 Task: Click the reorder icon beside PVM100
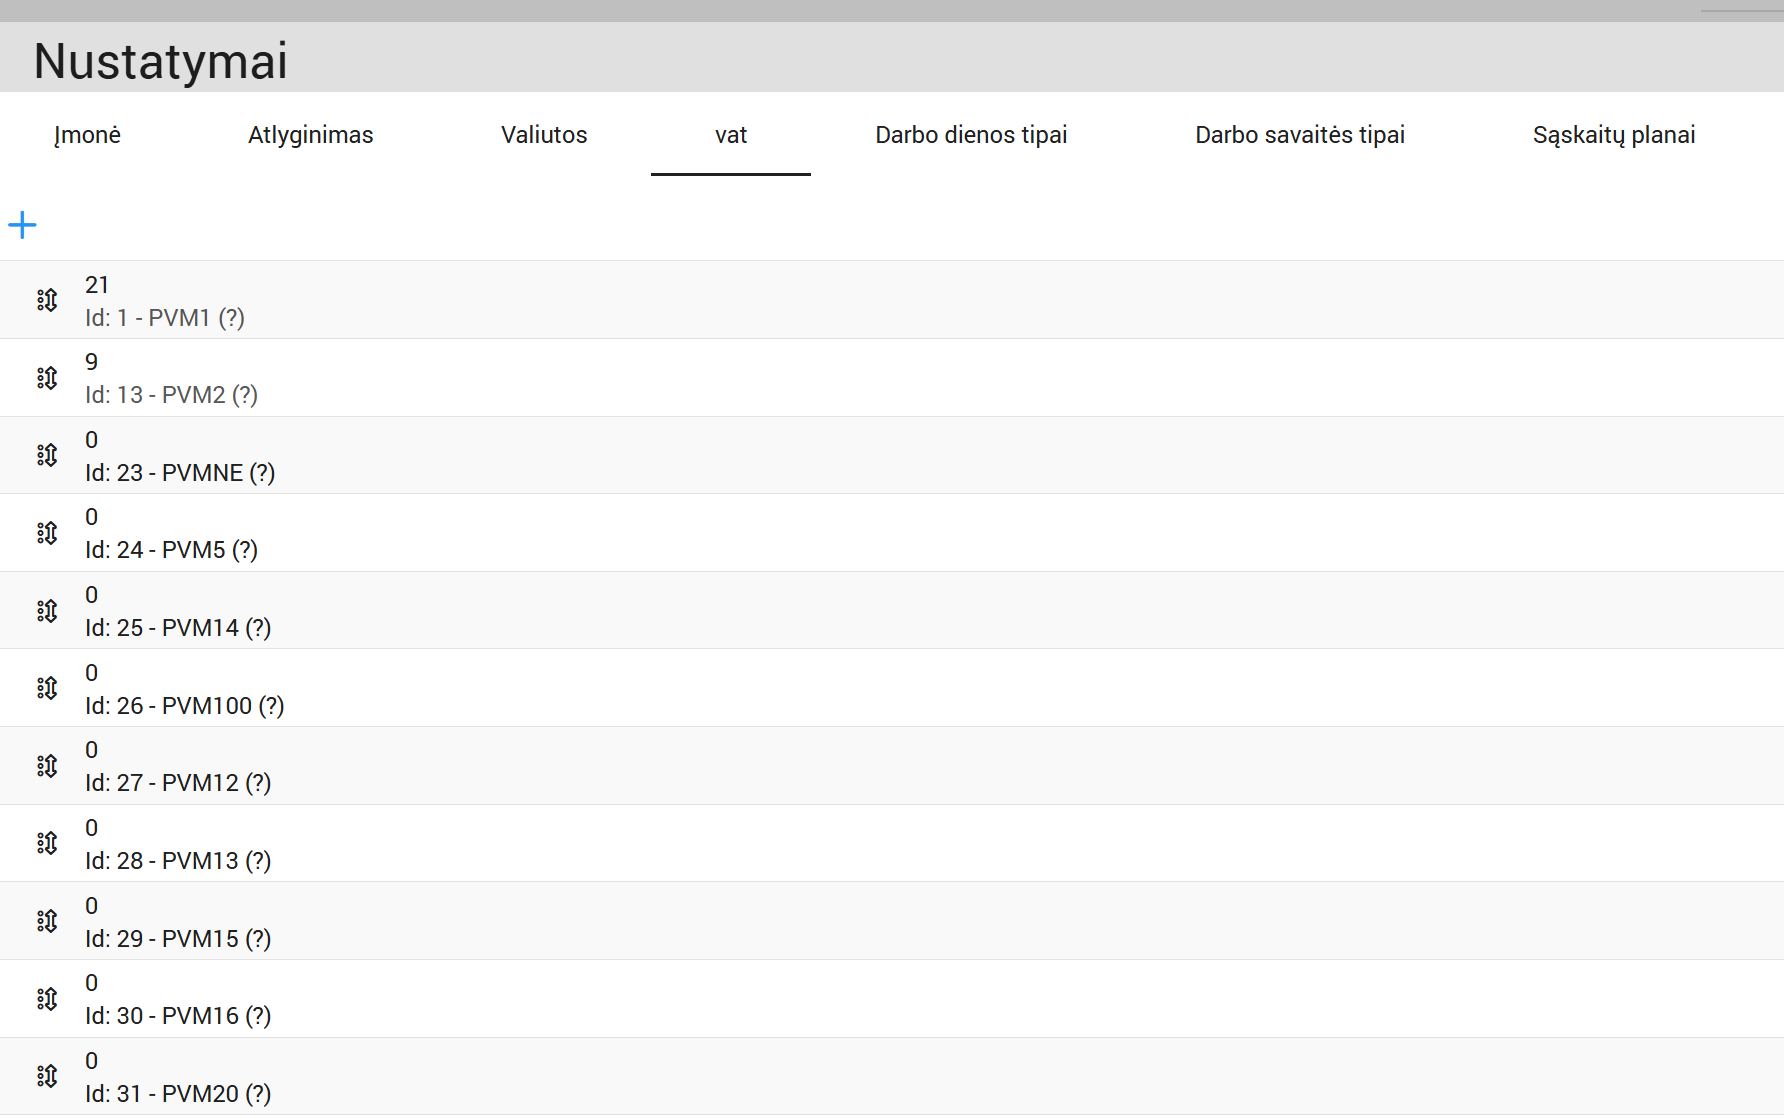pyautogui.click(x=47, y=688)
